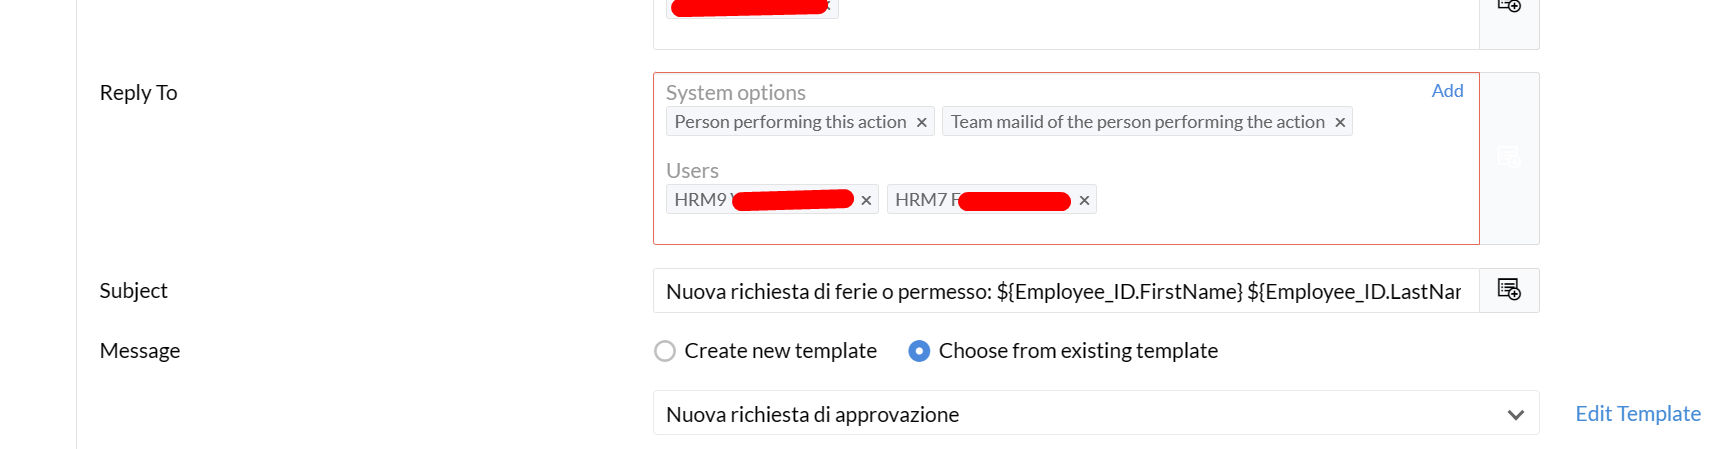The image size is (1724, 449).
Task: Click the "Add" link in Reply To
Action: coord(1447,91)
